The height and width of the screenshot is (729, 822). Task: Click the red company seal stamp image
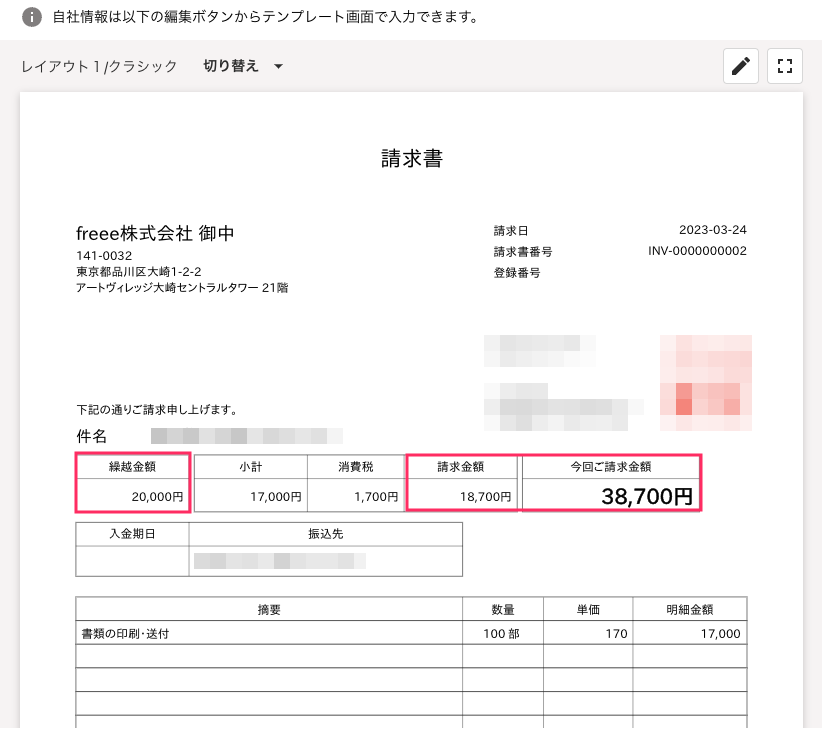point(706,383)
